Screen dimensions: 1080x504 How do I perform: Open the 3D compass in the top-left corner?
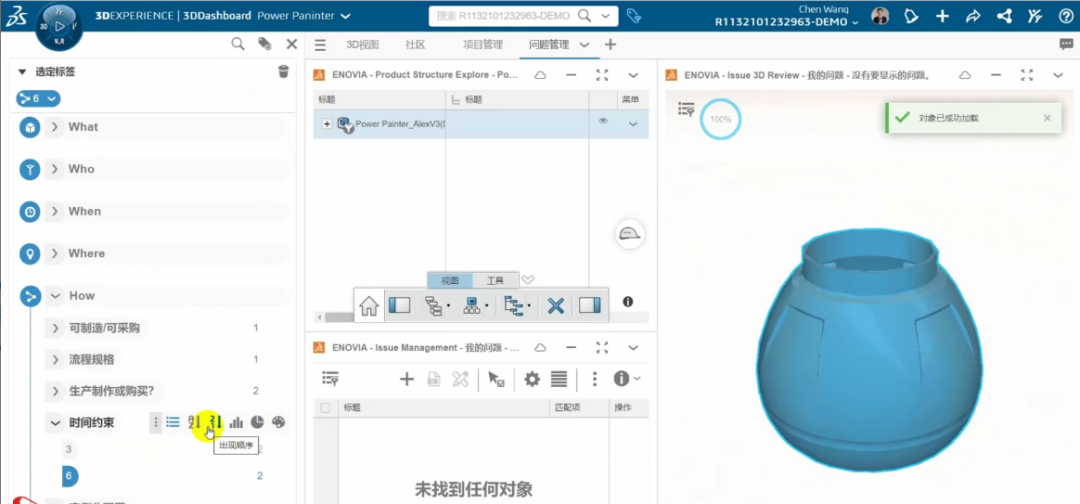[58, 26]
